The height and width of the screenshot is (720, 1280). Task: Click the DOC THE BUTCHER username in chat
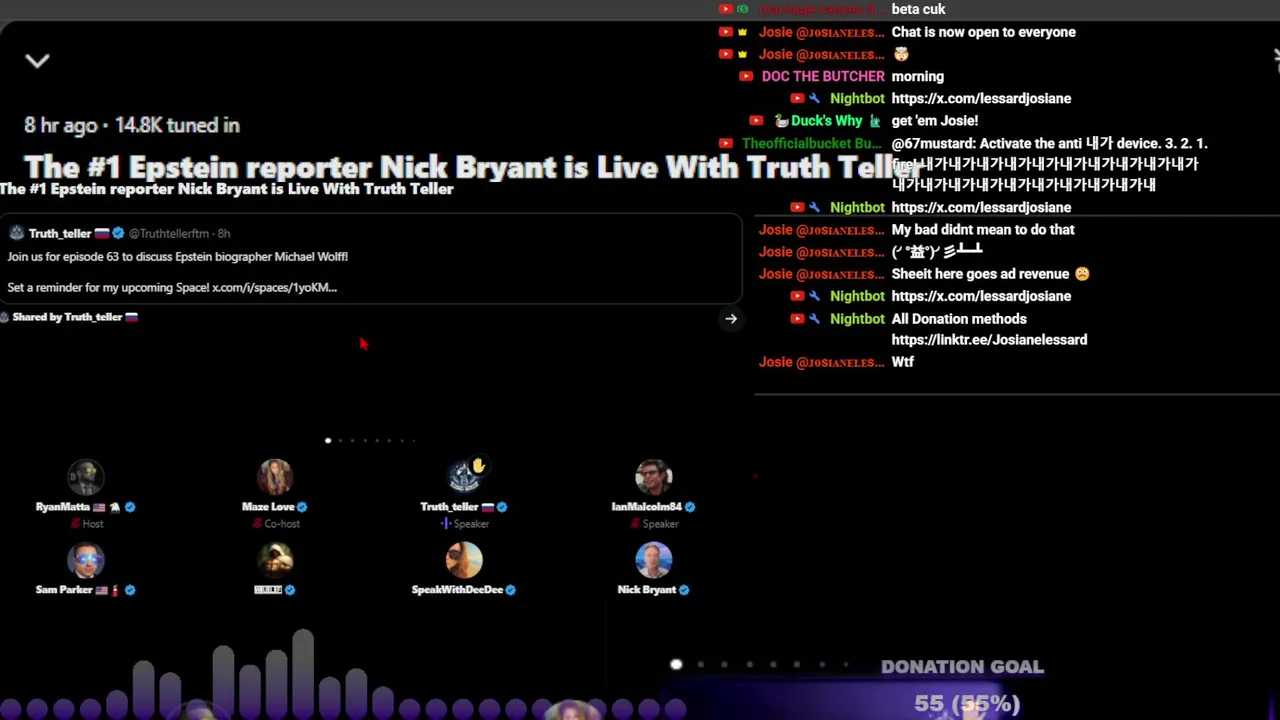click(x=823, y=76)
